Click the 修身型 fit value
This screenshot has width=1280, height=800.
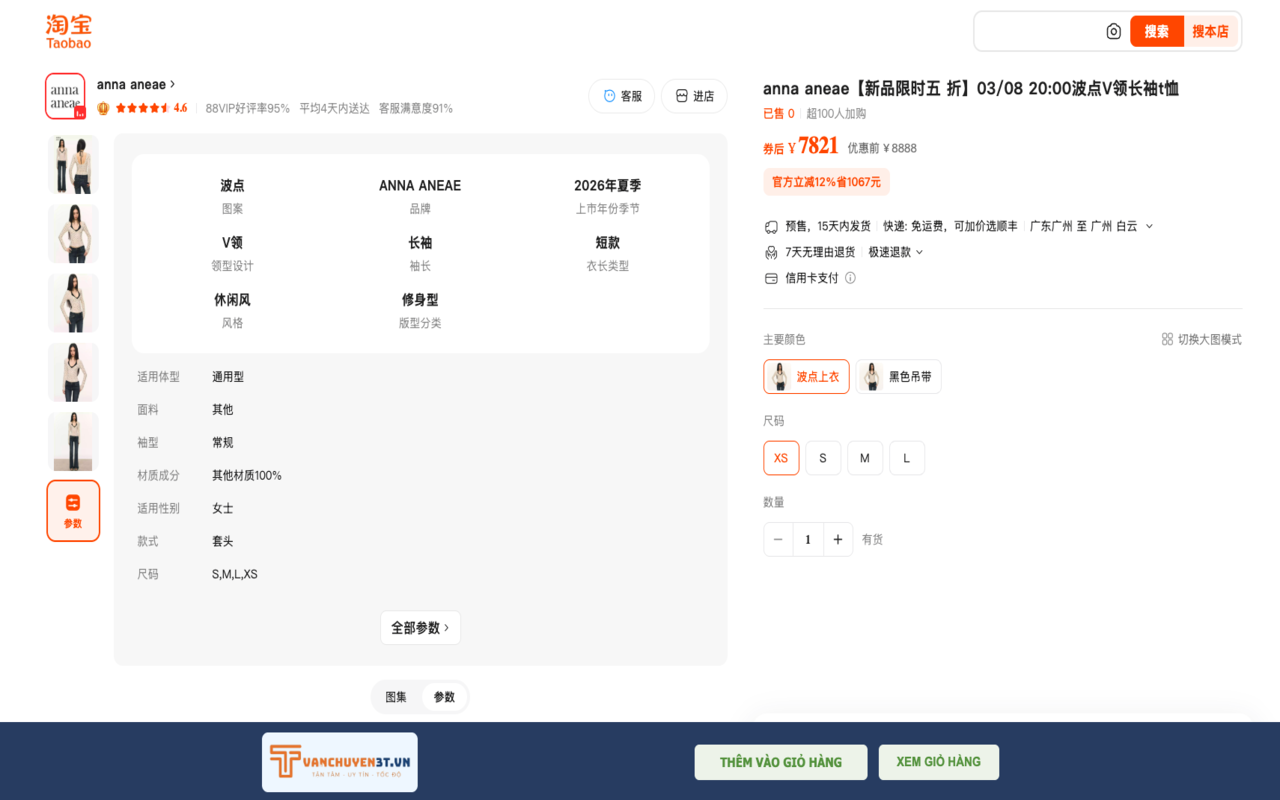(x=420, y=299)
